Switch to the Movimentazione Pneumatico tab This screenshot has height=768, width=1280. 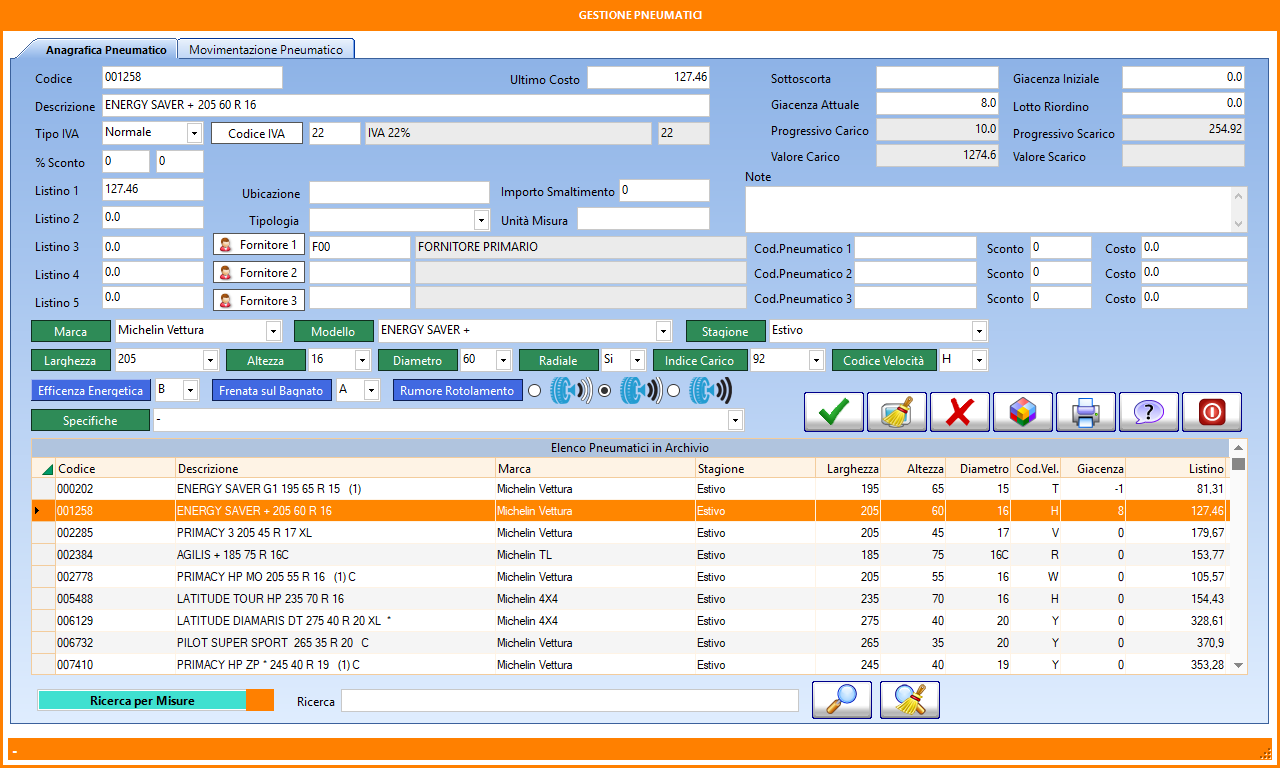[x=266, y=49]
